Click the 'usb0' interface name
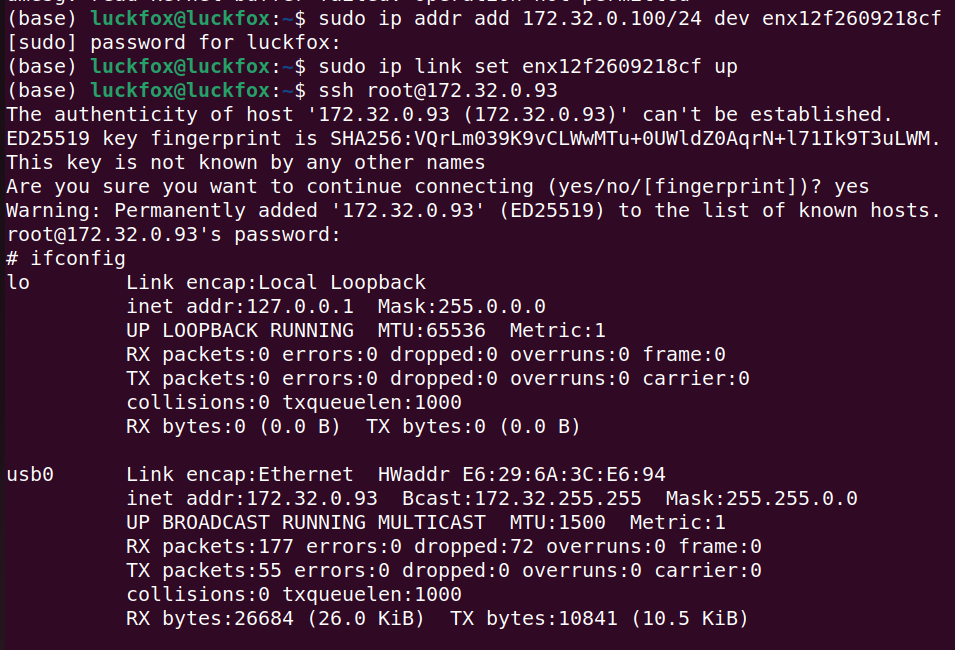The width and height of the screenshot is (955, 650). click(30, 474)
